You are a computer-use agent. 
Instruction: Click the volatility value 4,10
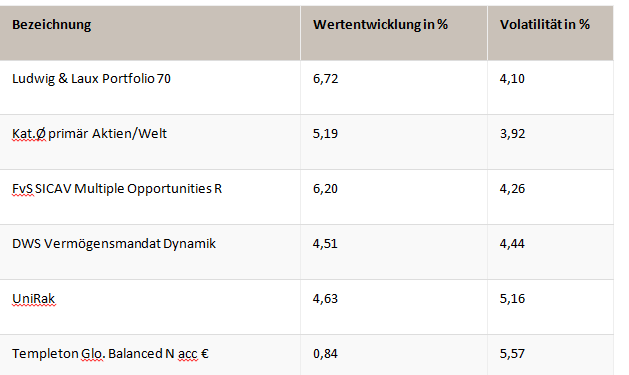click(512, 79)
